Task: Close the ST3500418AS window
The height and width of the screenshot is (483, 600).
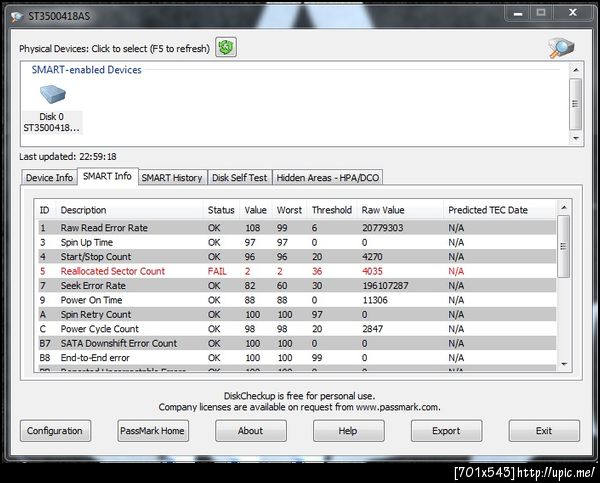Action: pos(572,13)
